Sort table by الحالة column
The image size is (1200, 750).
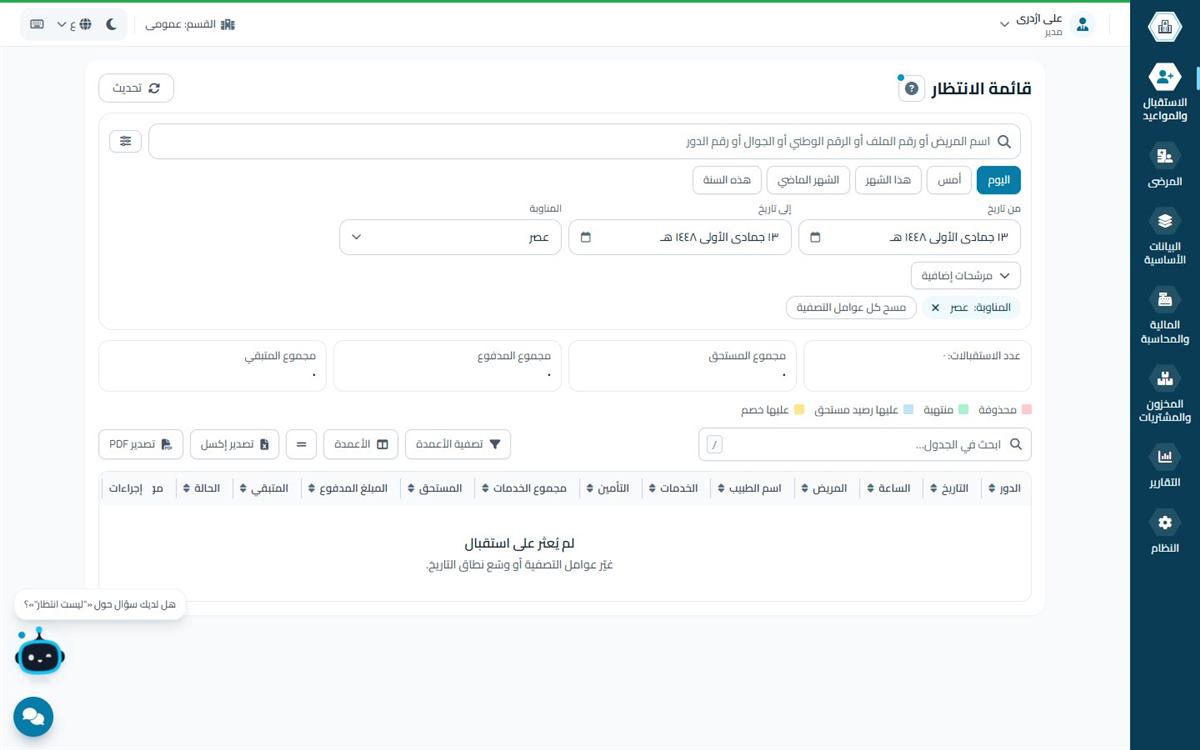(199, 488)
